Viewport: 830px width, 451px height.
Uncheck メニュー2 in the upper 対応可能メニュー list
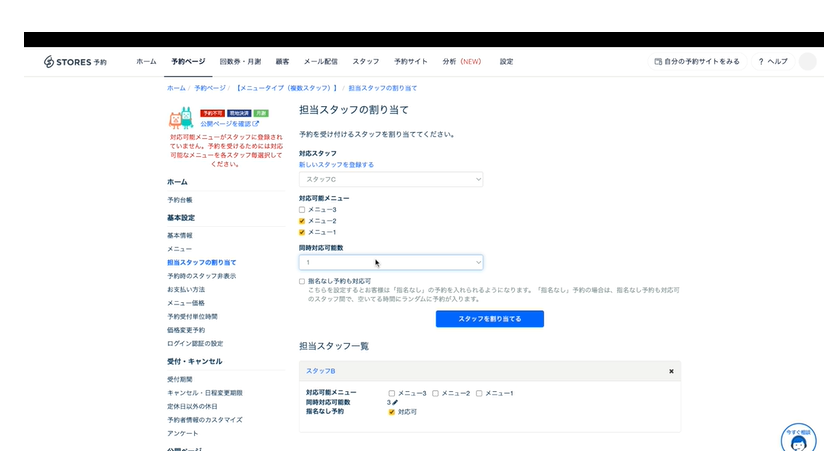pos(302,220)
